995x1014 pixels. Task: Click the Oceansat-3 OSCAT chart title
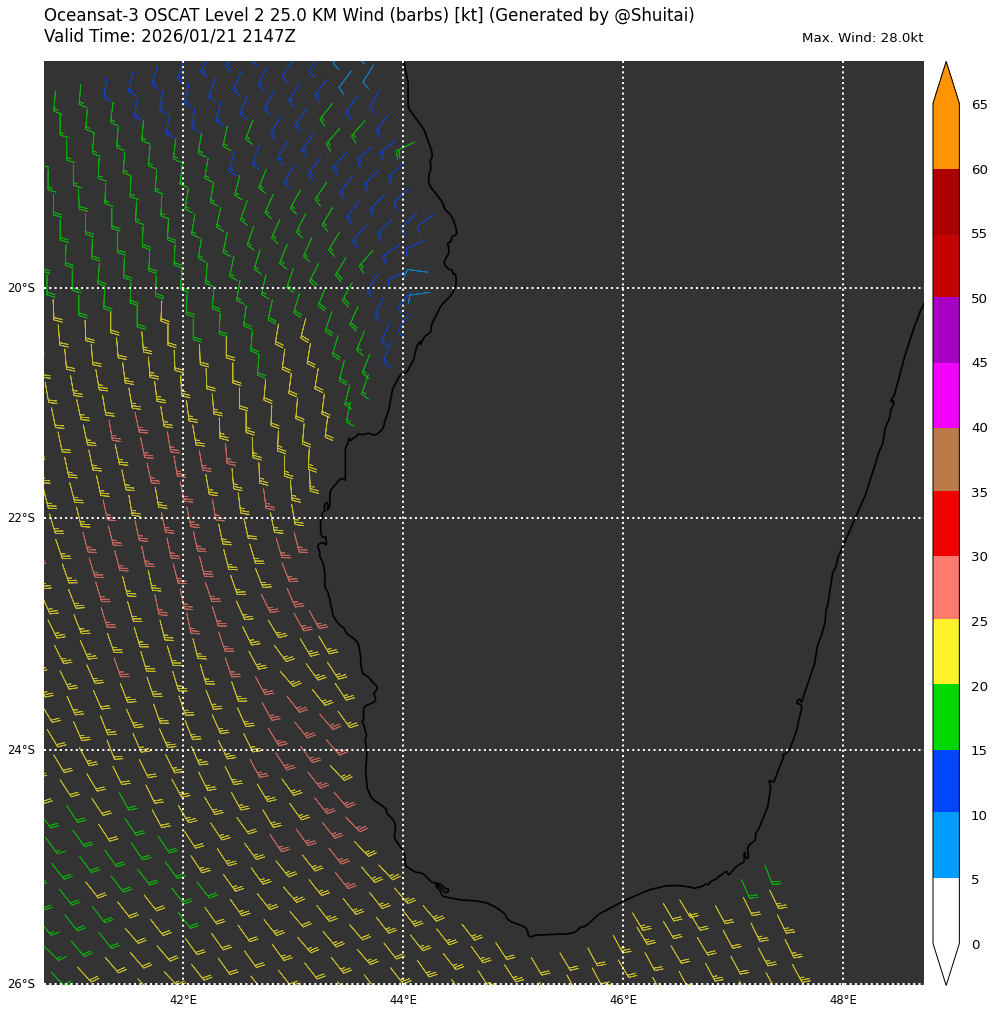[x=369, y=15]
